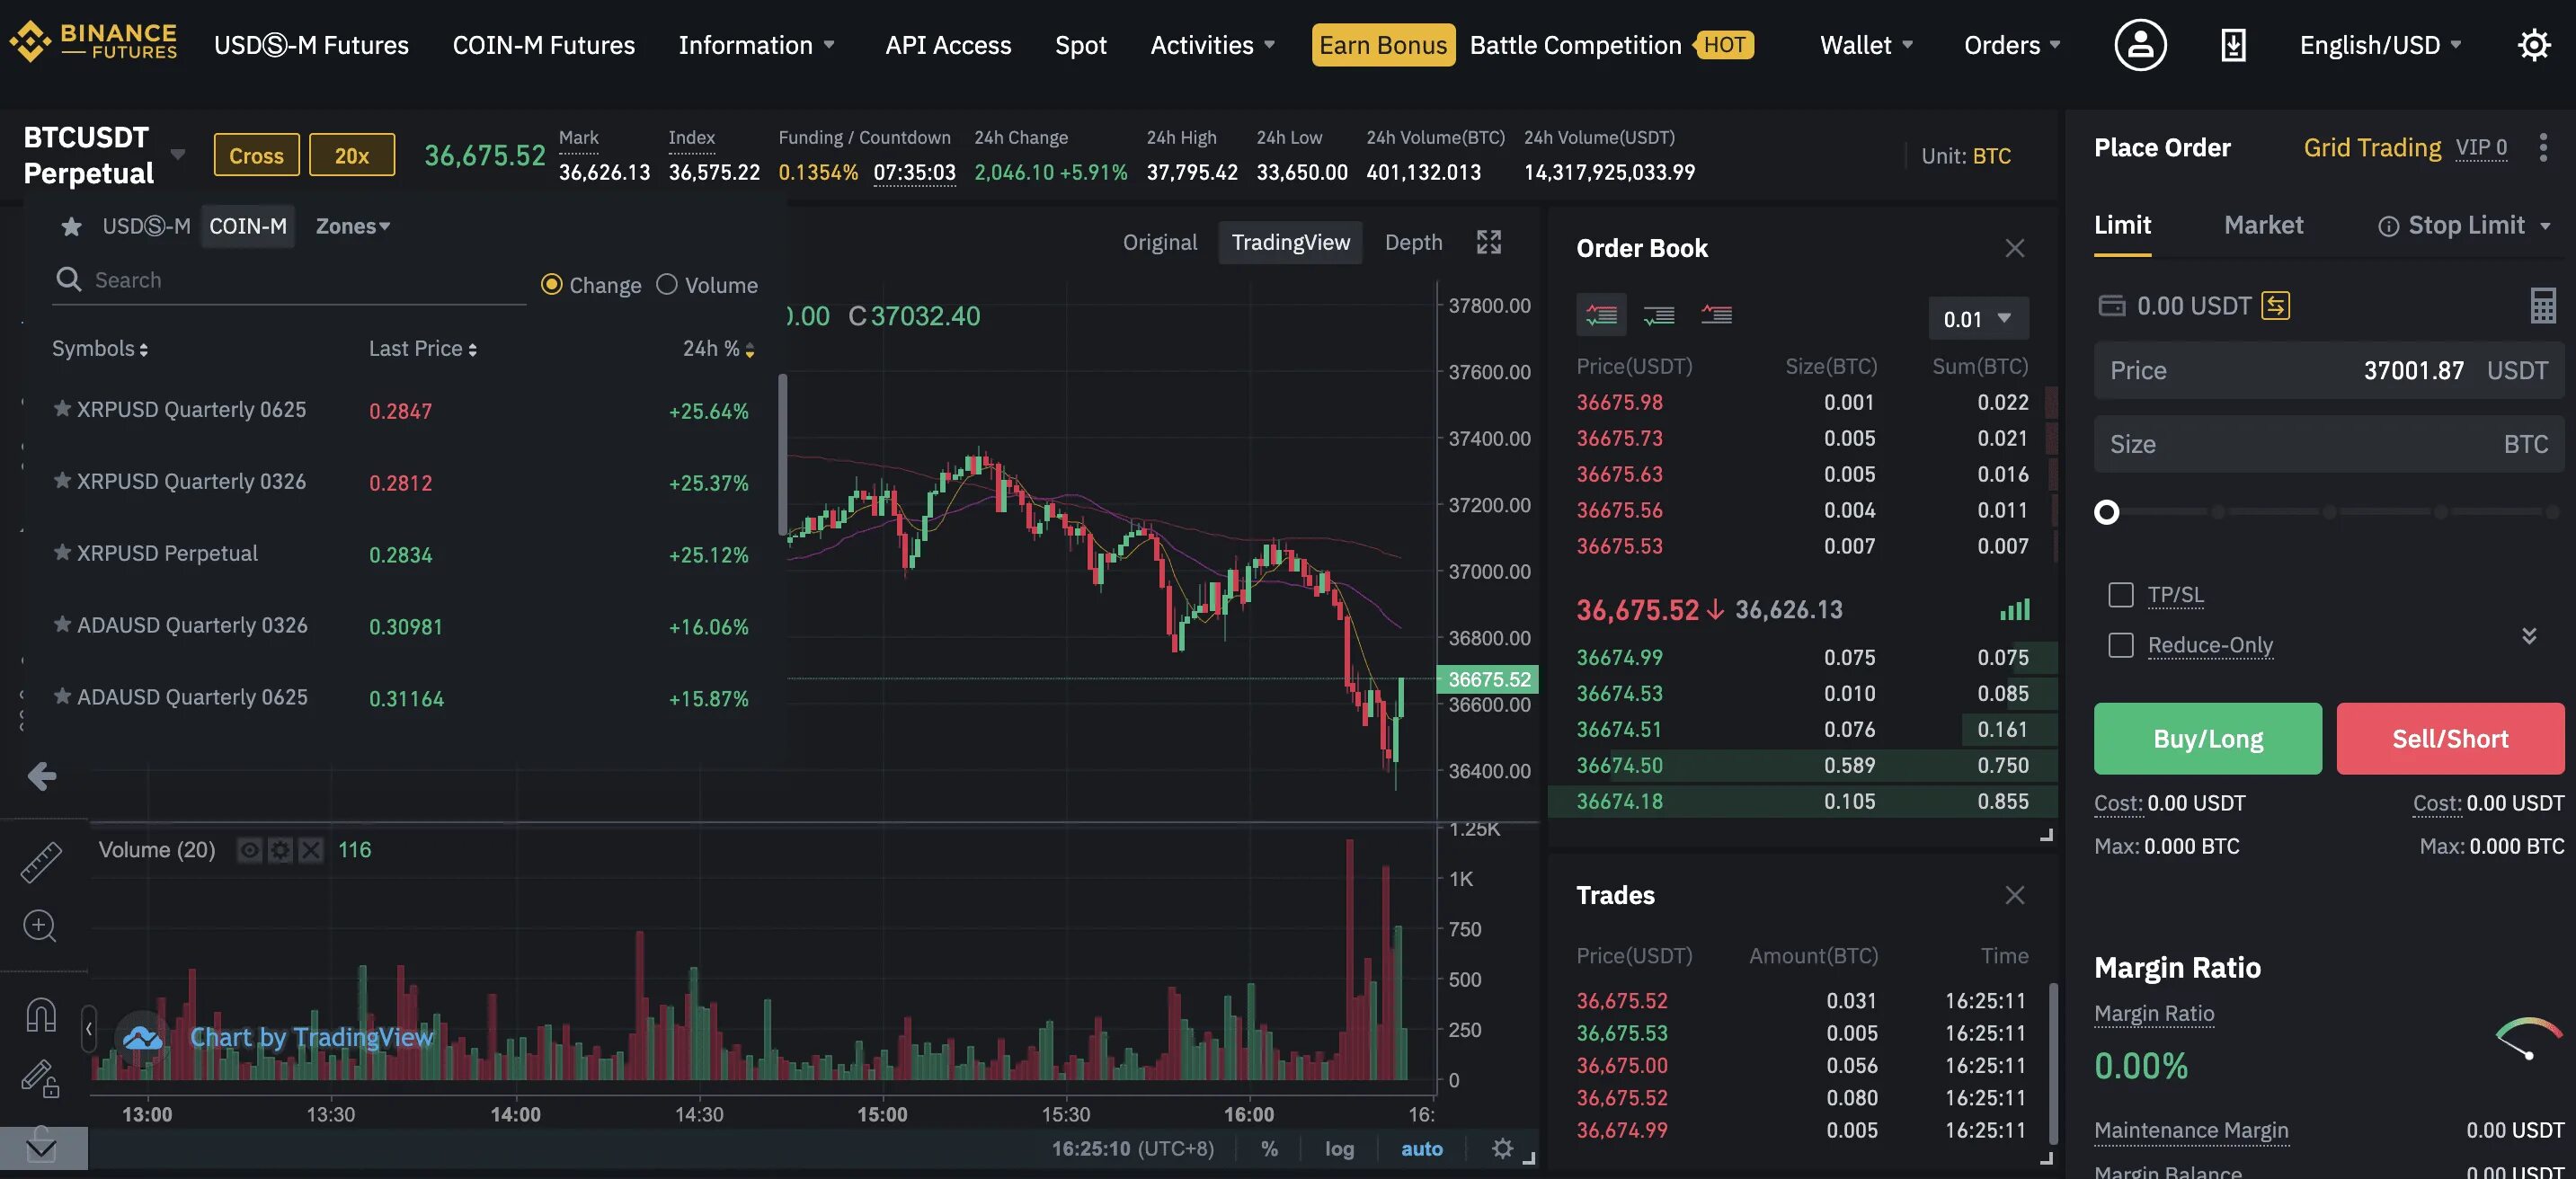
Task: Click the download app icon in header
Action: [2233, 45]
